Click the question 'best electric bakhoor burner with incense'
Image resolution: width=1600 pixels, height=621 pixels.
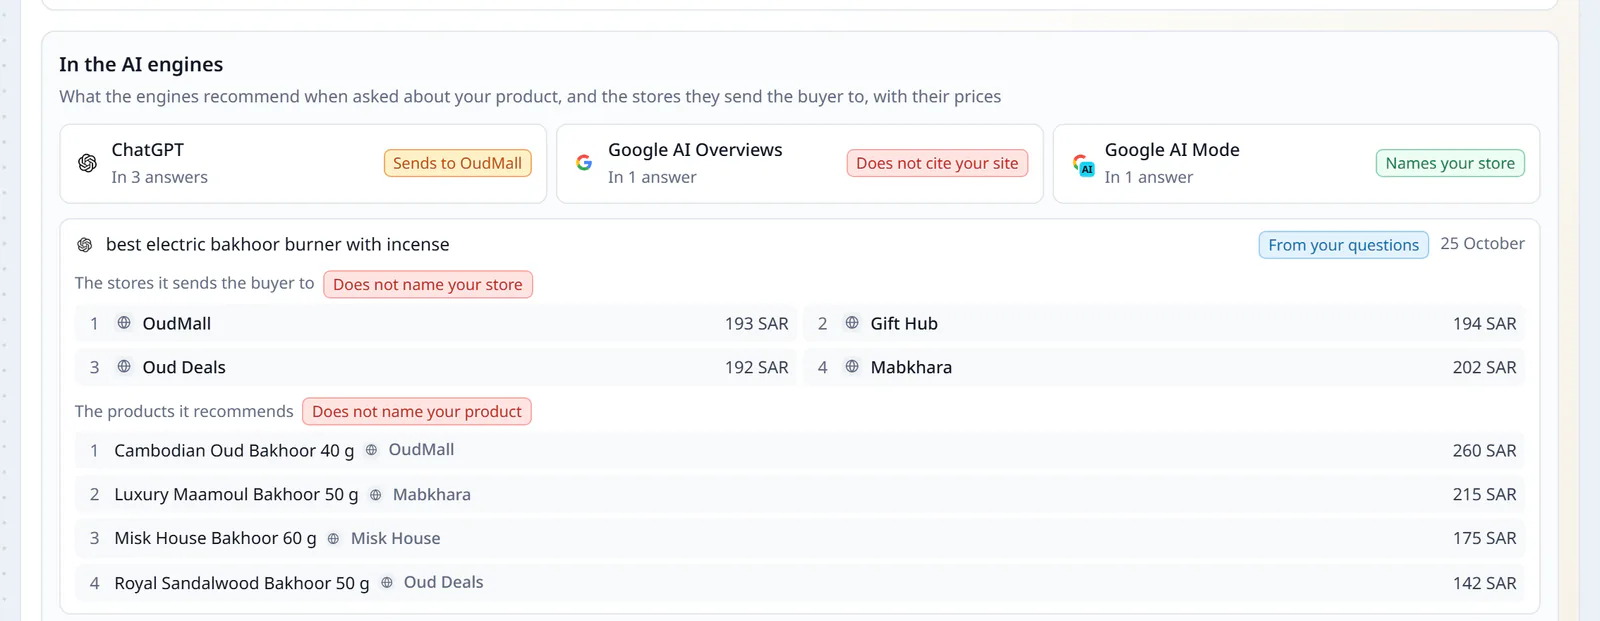[x=278, y=245]
